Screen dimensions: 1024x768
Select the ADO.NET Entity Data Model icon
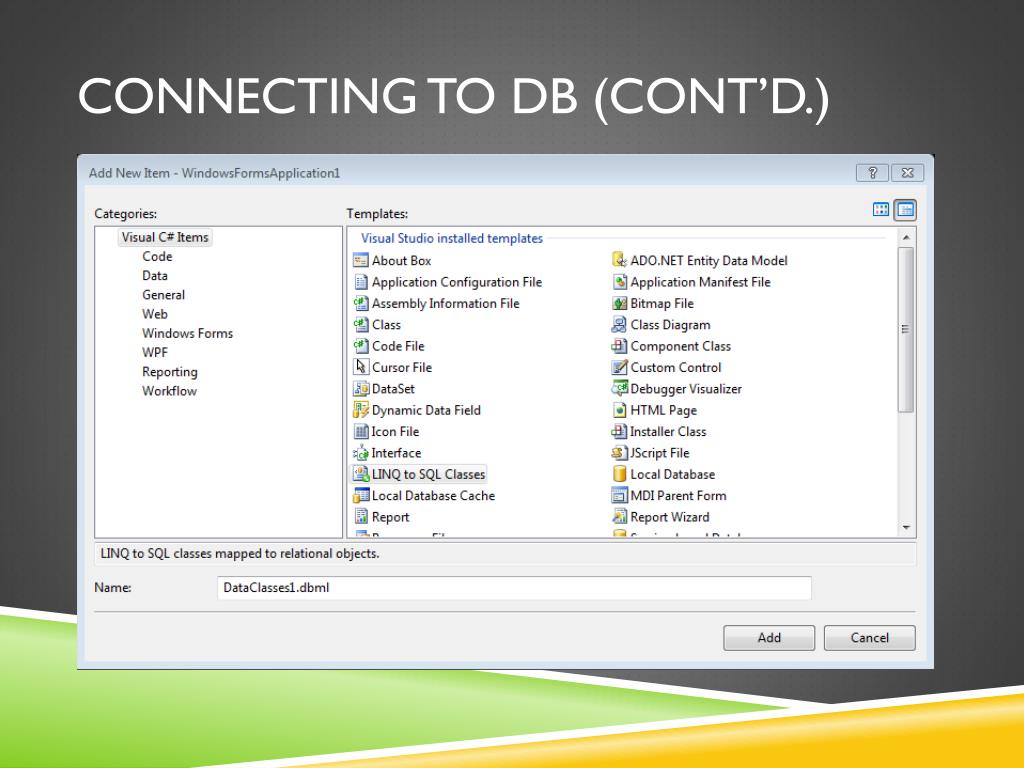tap(619, 261)
